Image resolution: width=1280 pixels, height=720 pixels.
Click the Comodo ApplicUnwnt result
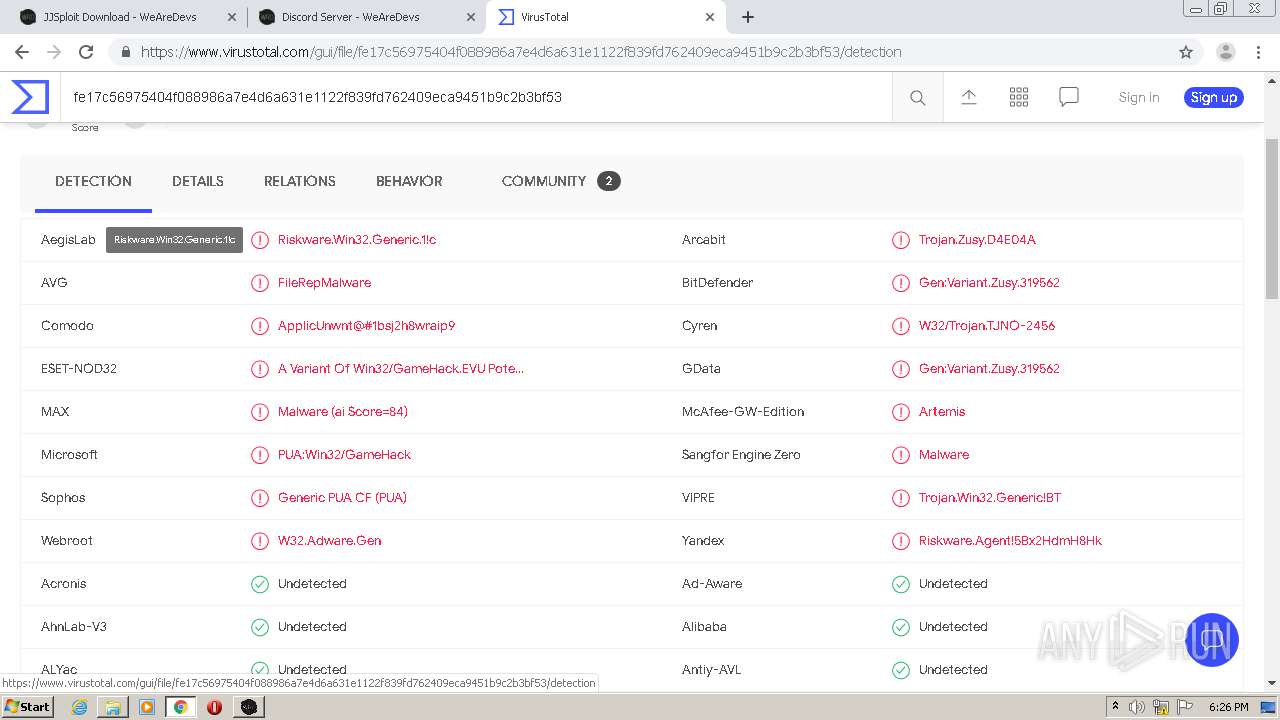point(366,326)
